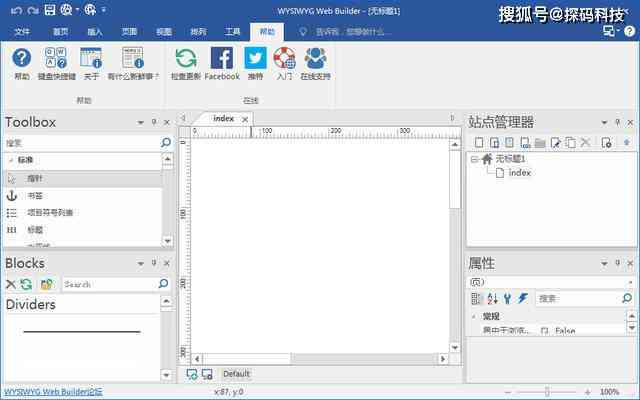Image resolution: width=640 pixels, height=400 pixels.
Task: Click first breakpoint icon beside Default
Action: pos(191,374)
